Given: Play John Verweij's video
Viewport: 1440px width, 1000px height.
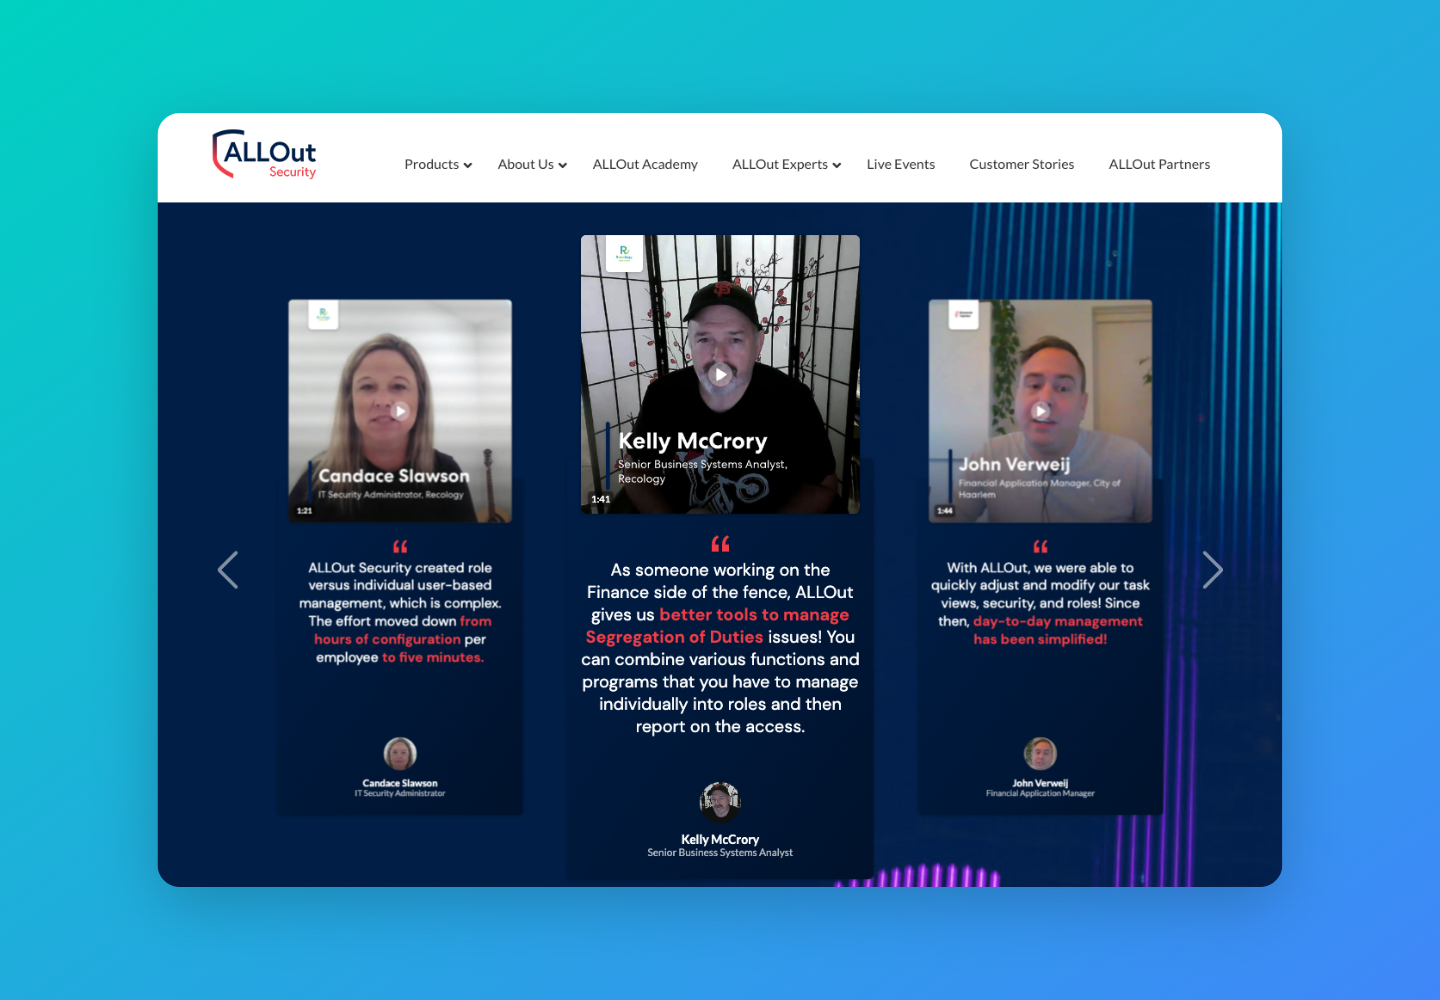Looking at the screenshot, I should [x=1040, y=411].
